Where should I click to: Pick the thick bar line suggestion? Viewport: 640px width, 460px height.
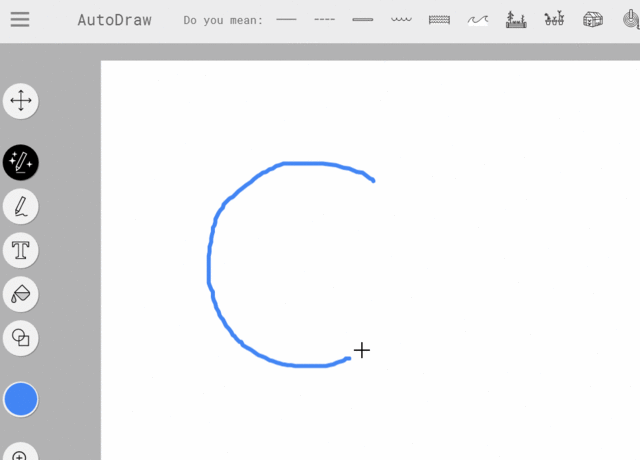coord(363,19)
